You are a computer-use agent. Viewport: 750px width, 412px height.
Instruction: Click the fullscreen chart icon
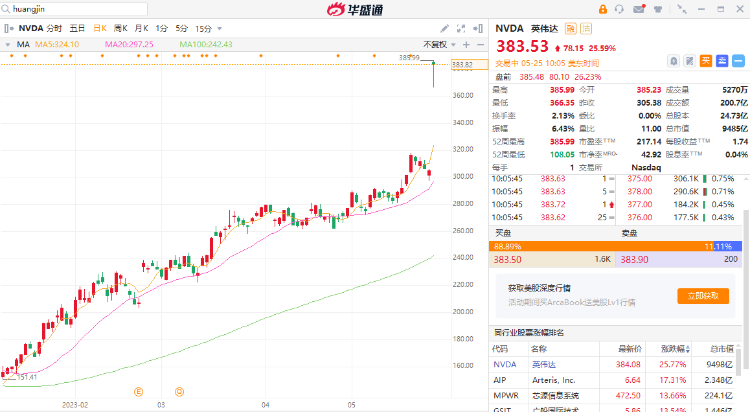(x=461, y=29)
